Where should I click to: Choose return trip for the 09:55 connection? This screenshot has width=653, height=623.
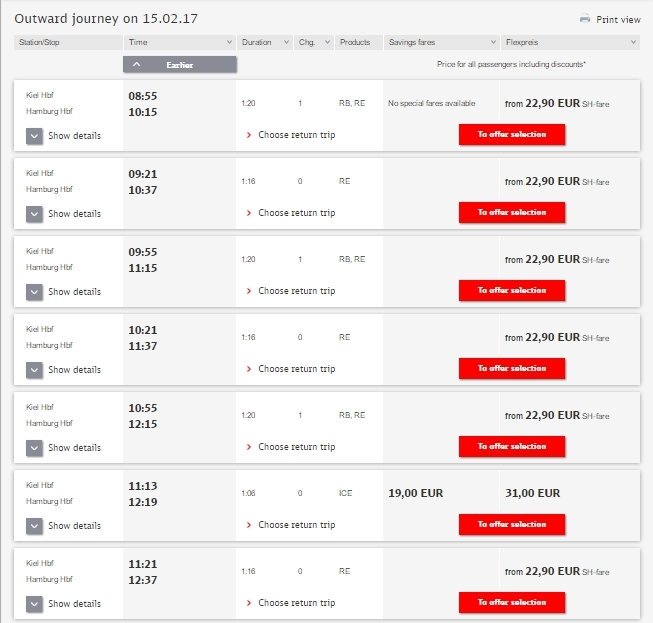coord(296,291)
